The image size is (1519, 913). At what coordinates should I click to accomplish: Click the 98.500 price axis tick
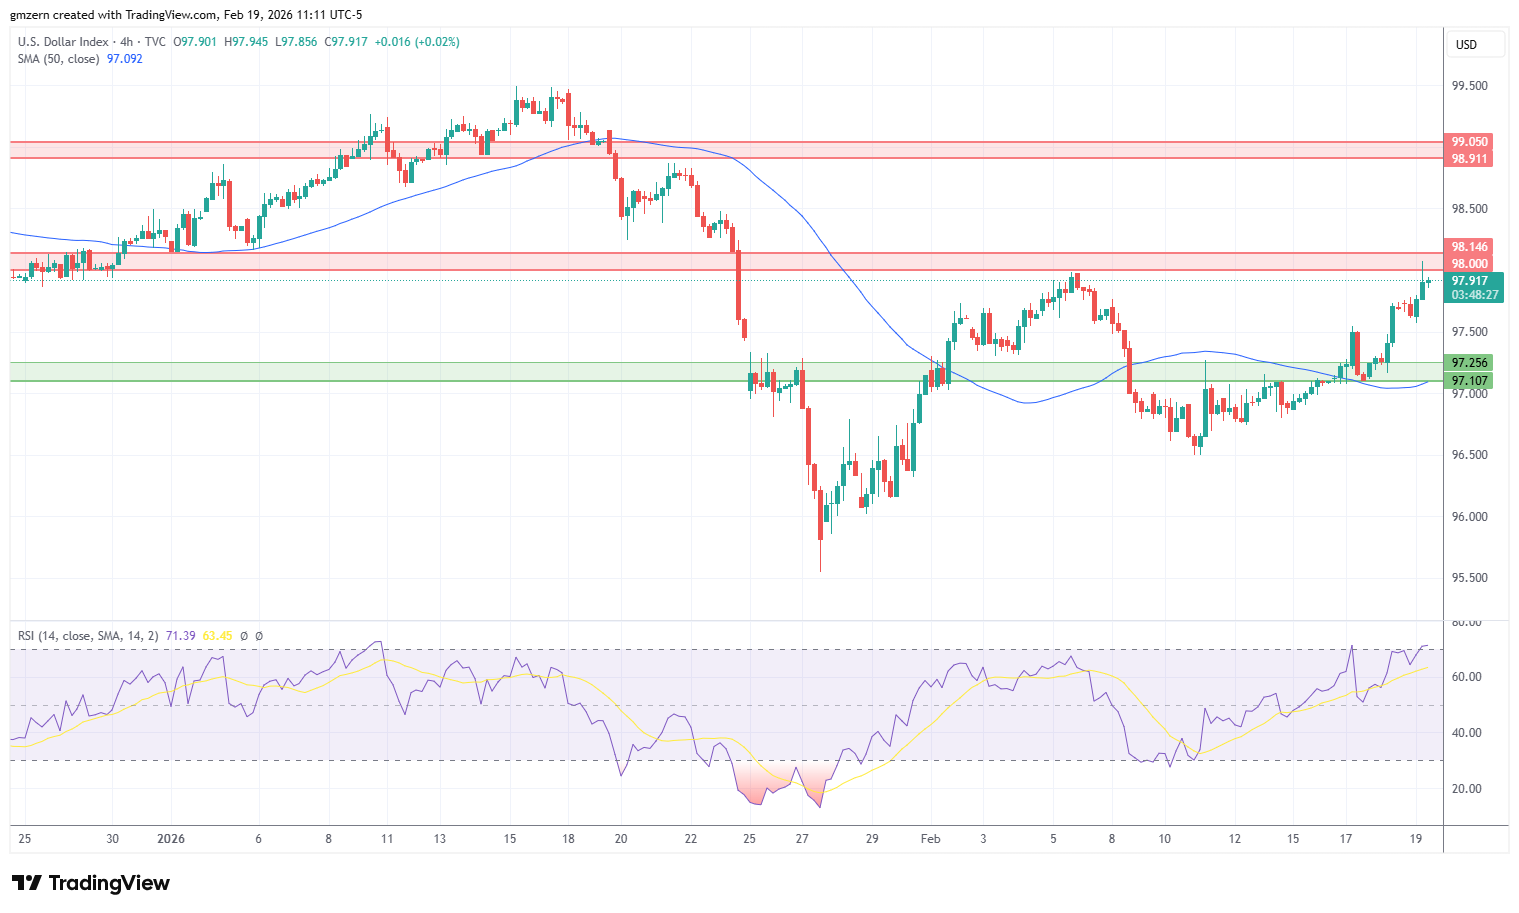click(1469, 209)
